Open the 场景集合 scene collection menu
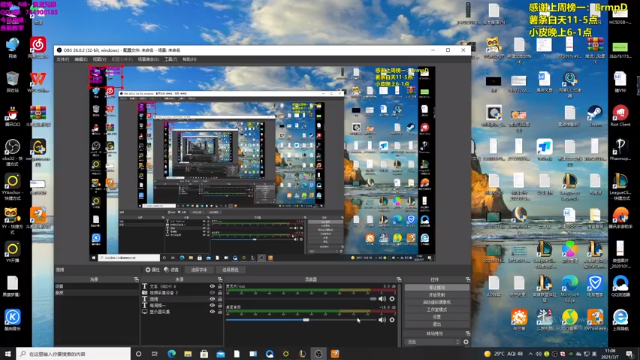 148,59
